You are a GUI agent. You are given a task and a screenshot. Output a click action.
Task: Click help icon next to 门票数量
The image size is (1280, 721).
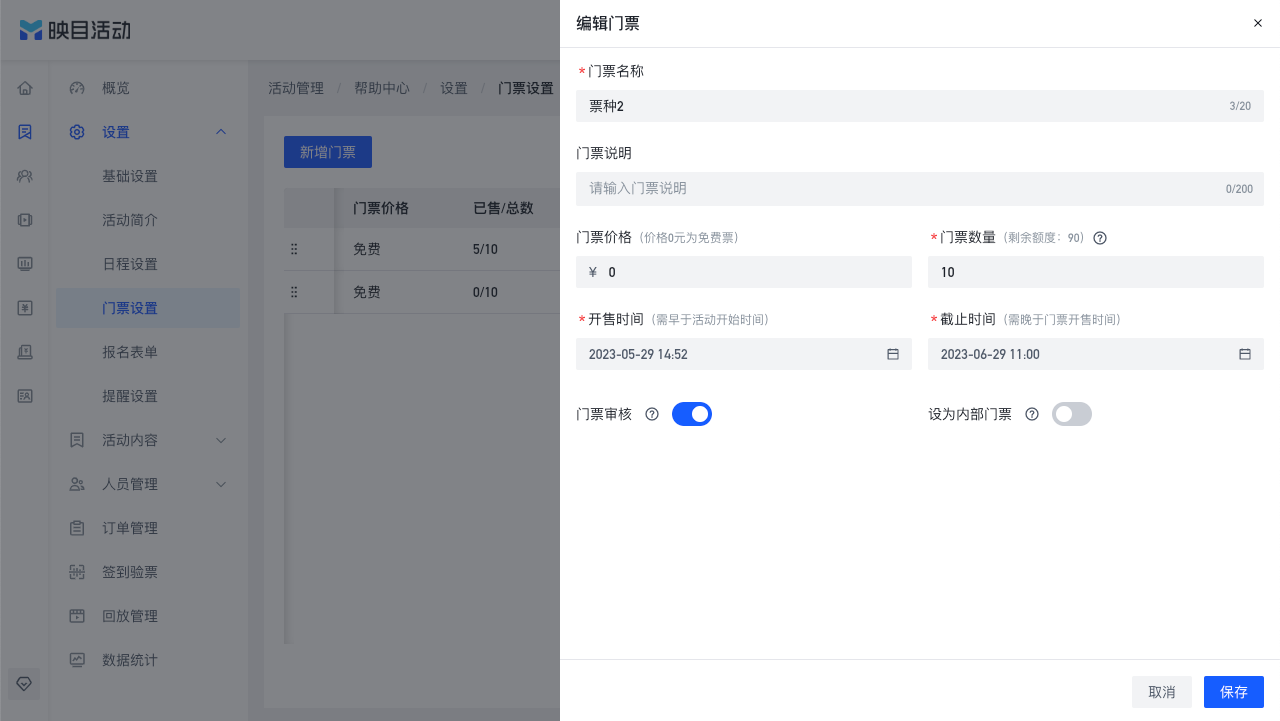click(x=1100, y=238)
